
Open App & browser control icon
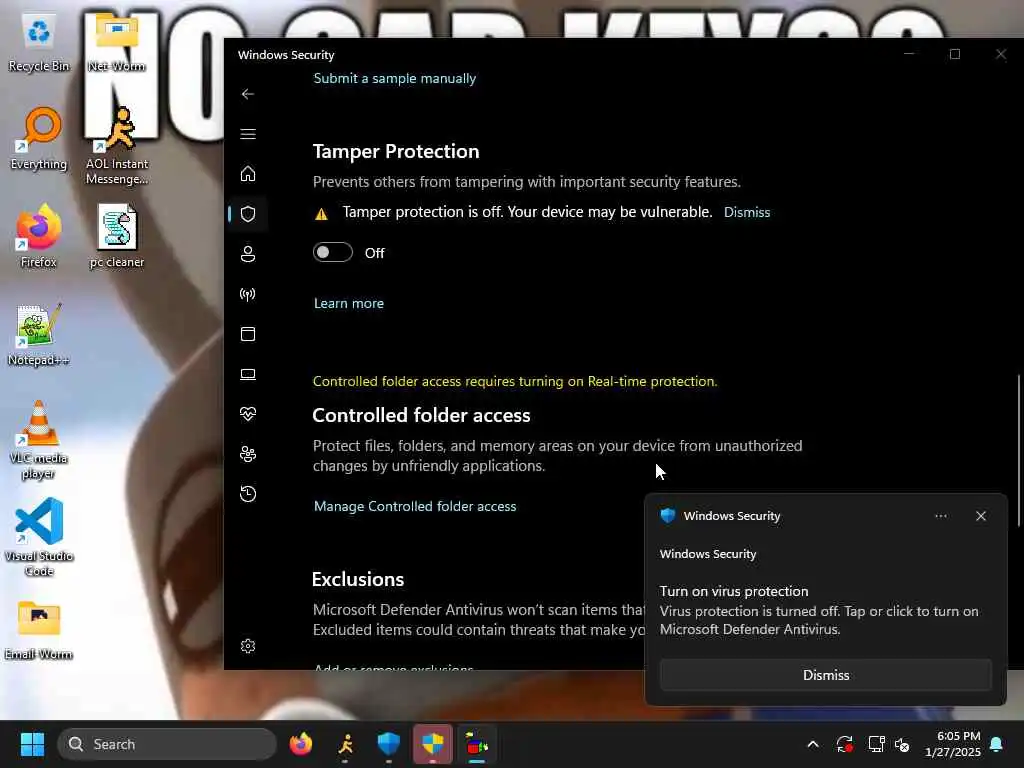(x=248, y=334)
